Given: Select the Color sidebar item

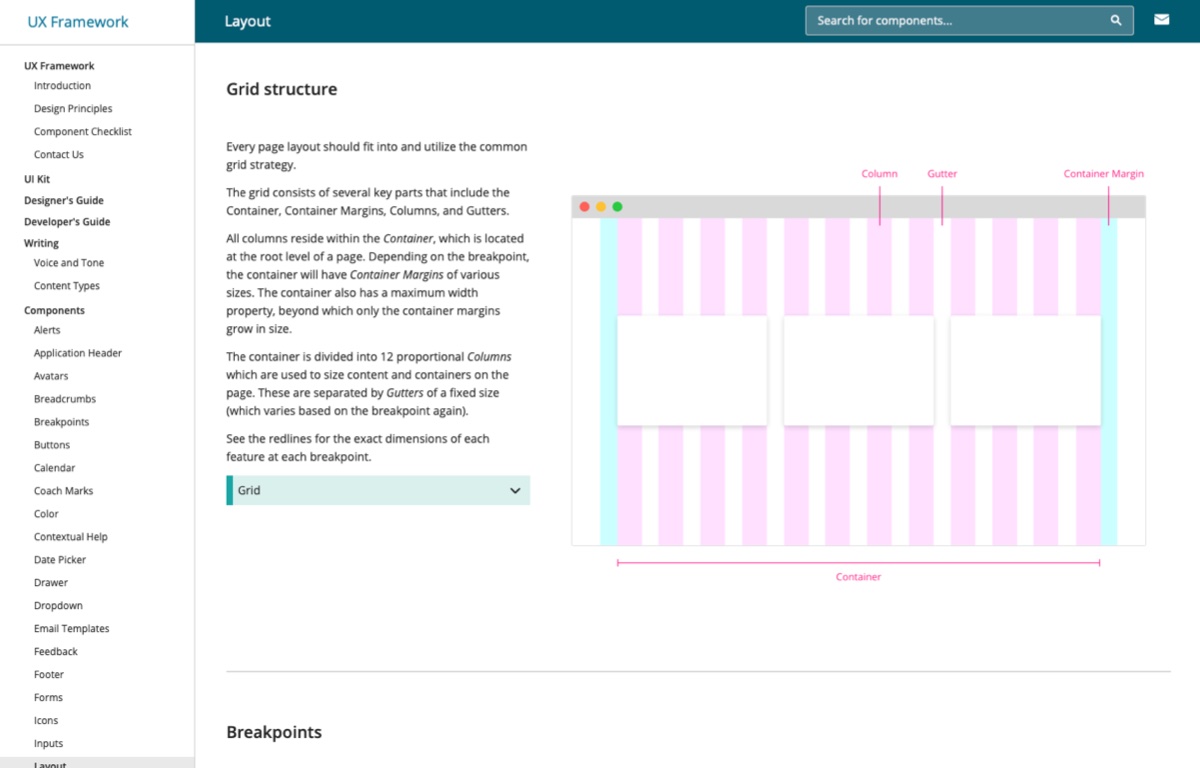Looking at the screenshot, I should [46, 514].
